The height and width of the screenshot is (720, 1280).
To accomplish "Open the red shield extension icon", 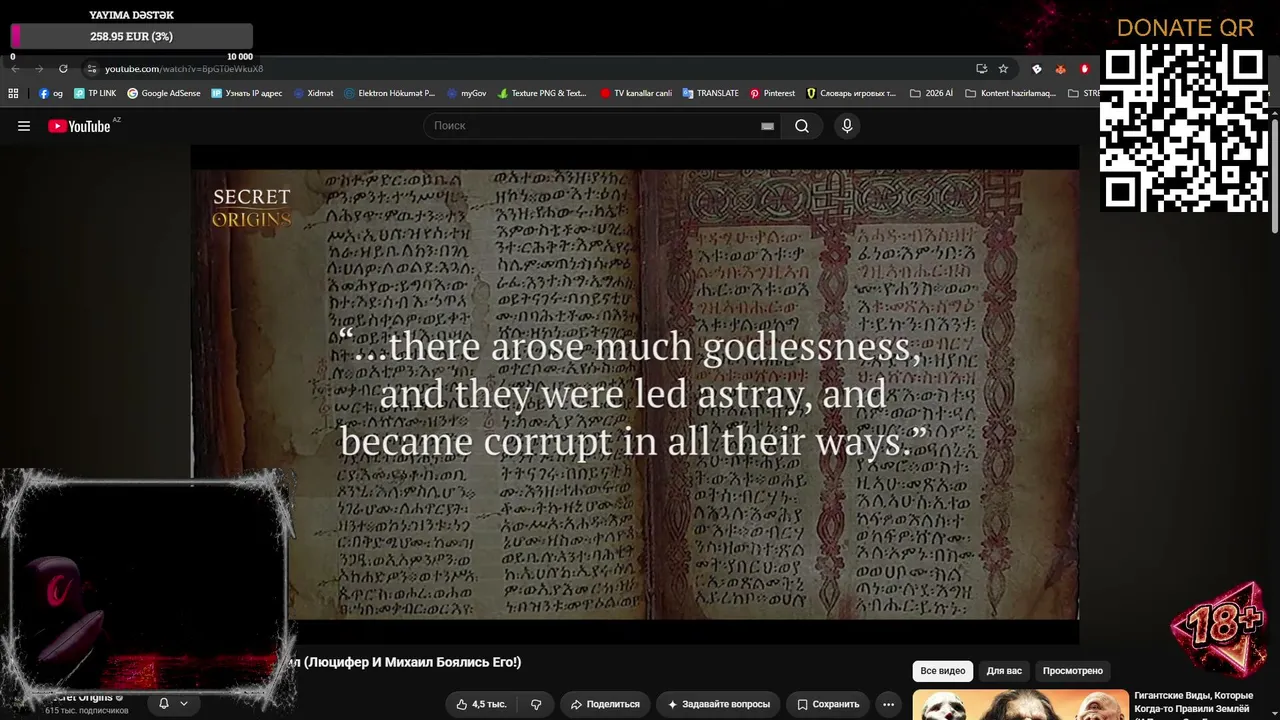I will tap(1085, 69).
